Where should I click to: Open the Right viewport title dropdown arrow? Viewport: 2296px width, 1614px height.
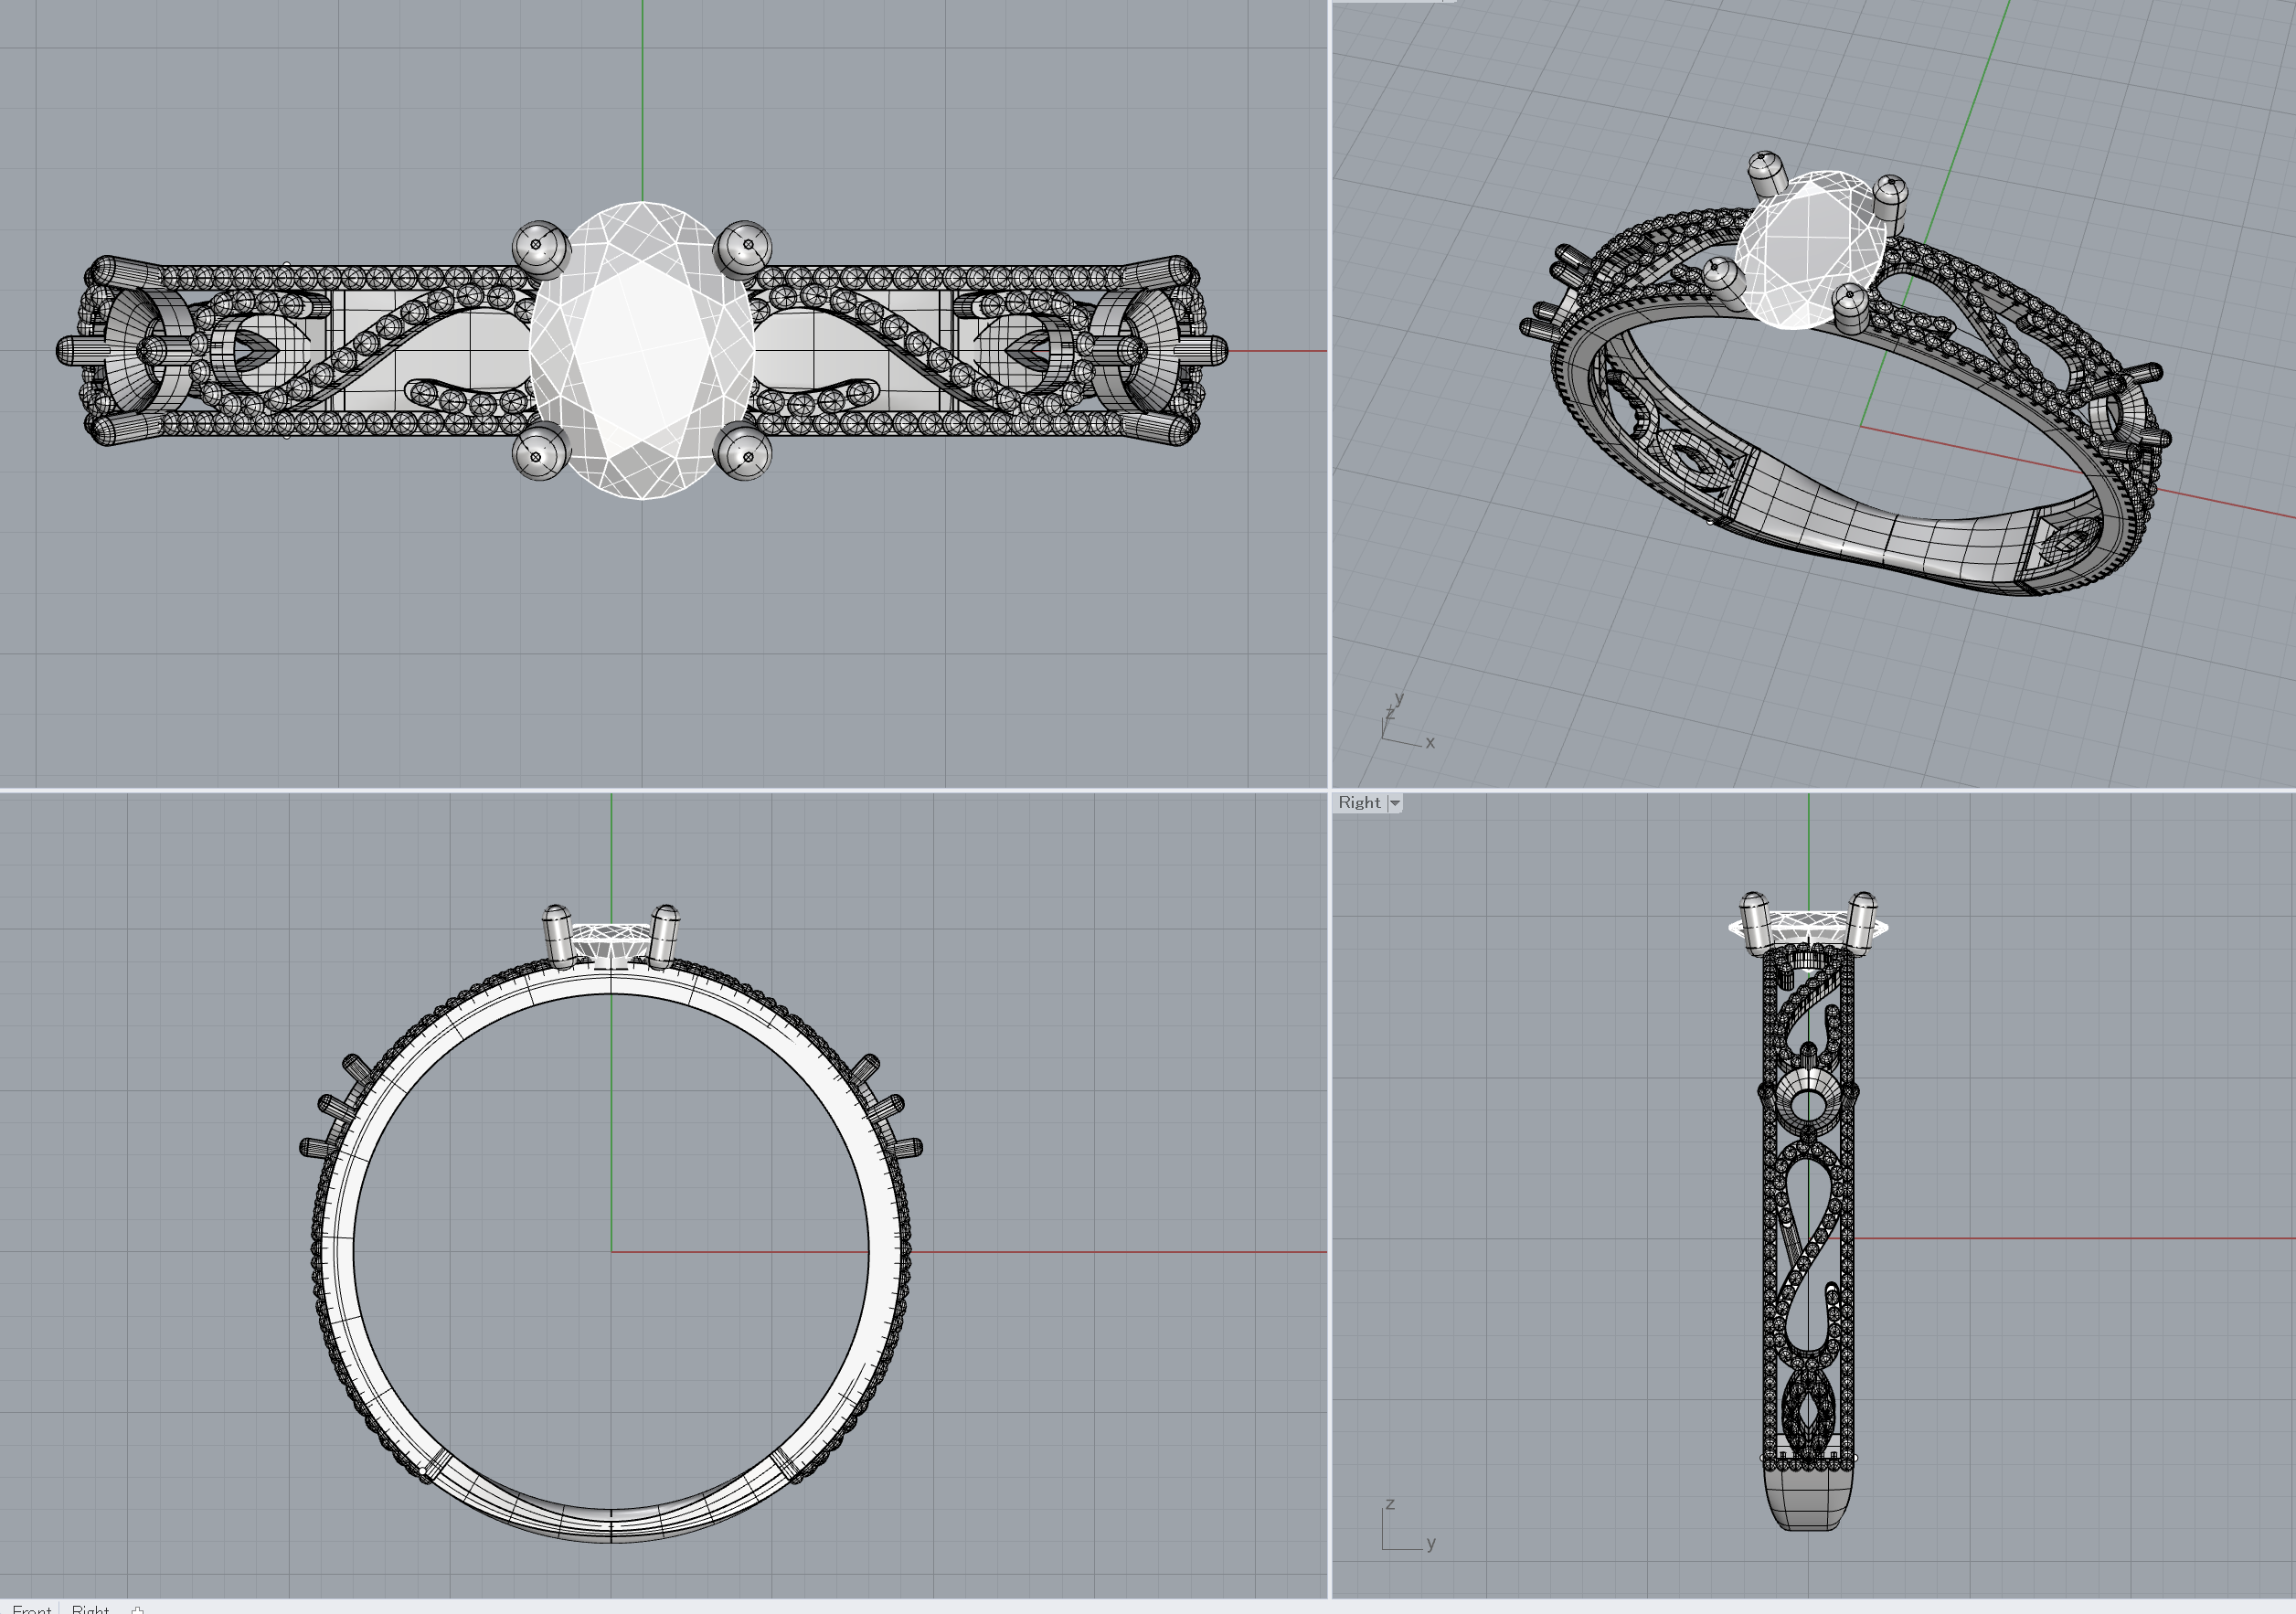(1395, 803)
